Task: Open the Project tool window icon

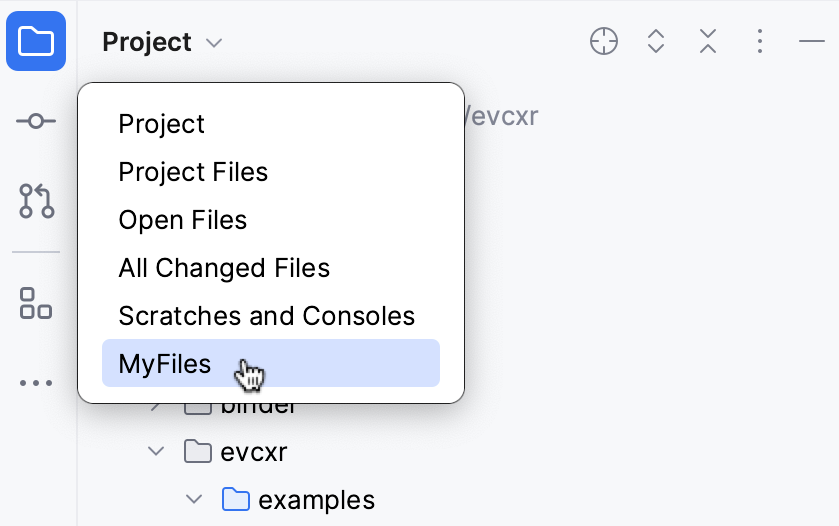Action: (x=36, y=41)
